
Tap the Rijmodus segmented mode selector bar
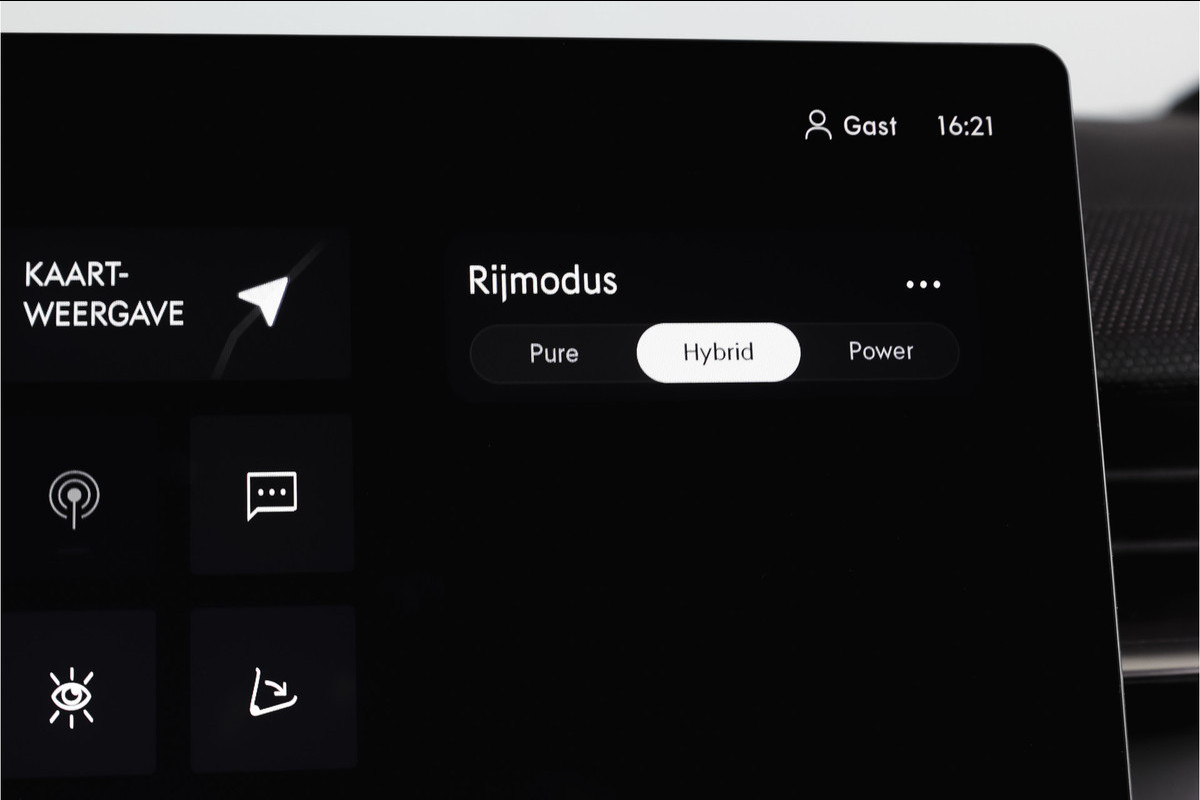[x=714, y=352]
